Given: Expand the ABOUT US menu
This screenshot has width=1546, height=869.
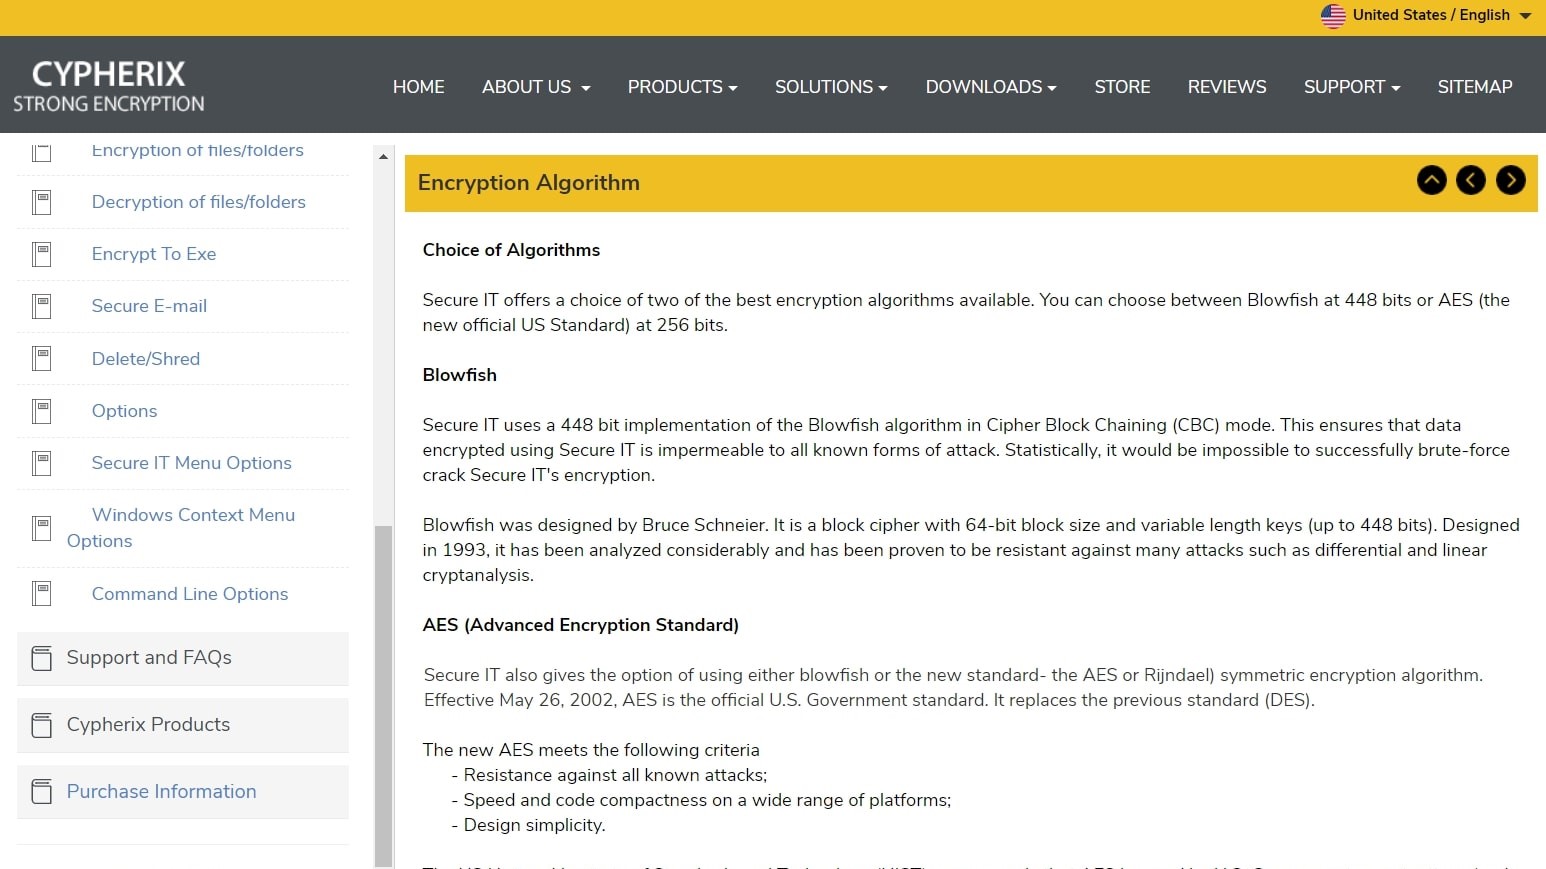Looking at the screenshot, I should [x=536, y=87].
